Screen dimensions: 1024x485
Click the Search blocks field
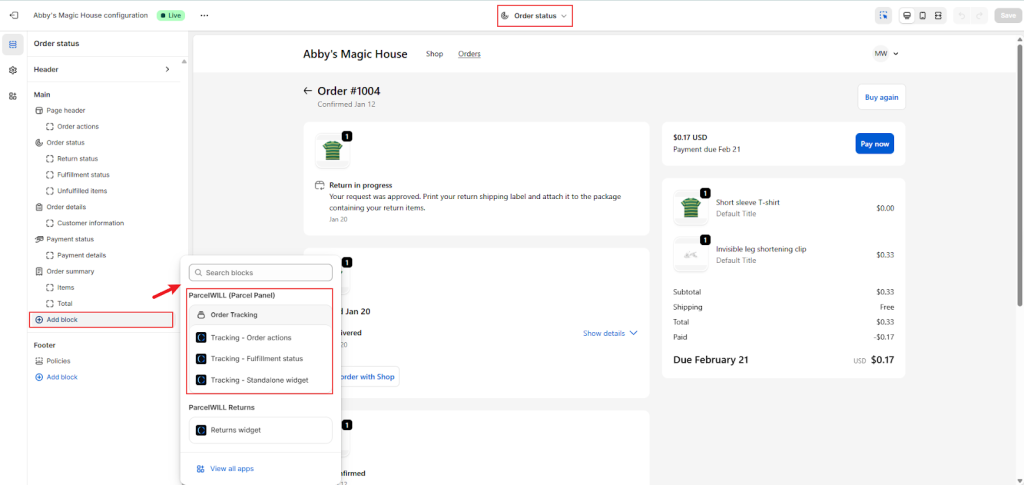(261, 272)
